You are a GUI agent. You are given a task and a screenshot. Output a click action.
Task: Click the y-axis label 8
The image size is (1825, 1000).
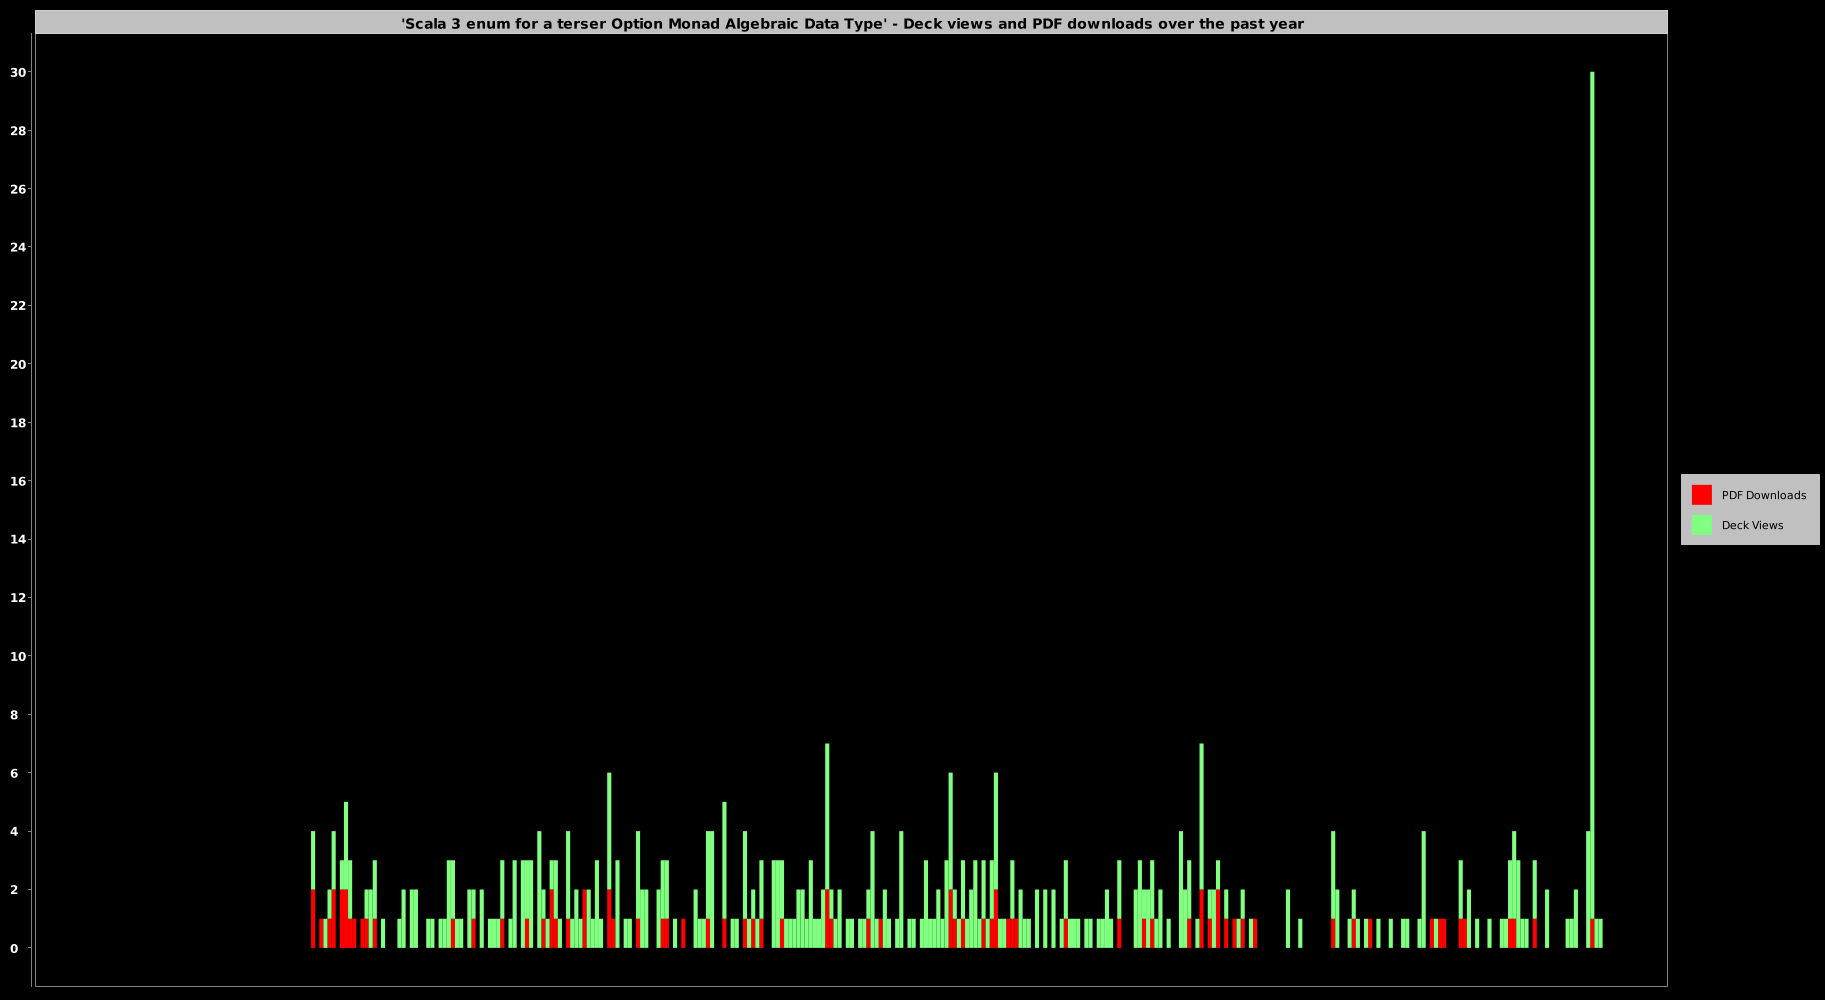point(14,715)
